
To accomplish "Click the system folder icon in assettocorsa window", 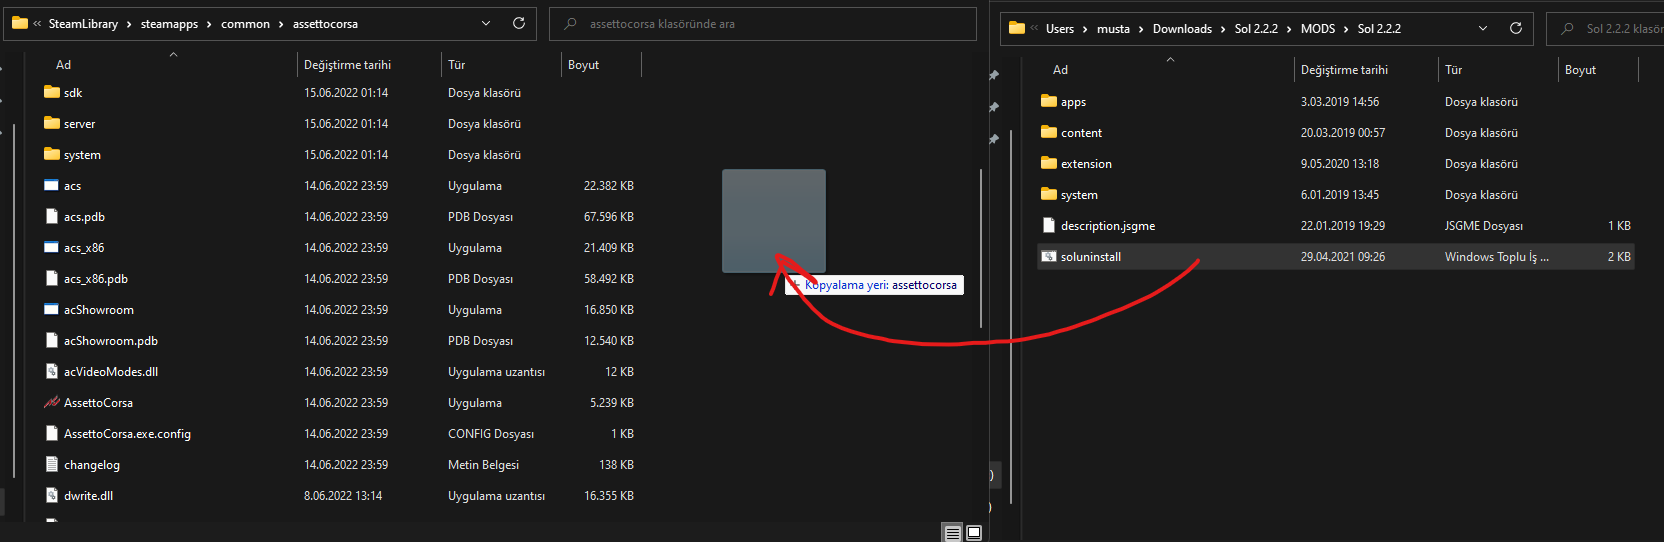I will [52, 154].
